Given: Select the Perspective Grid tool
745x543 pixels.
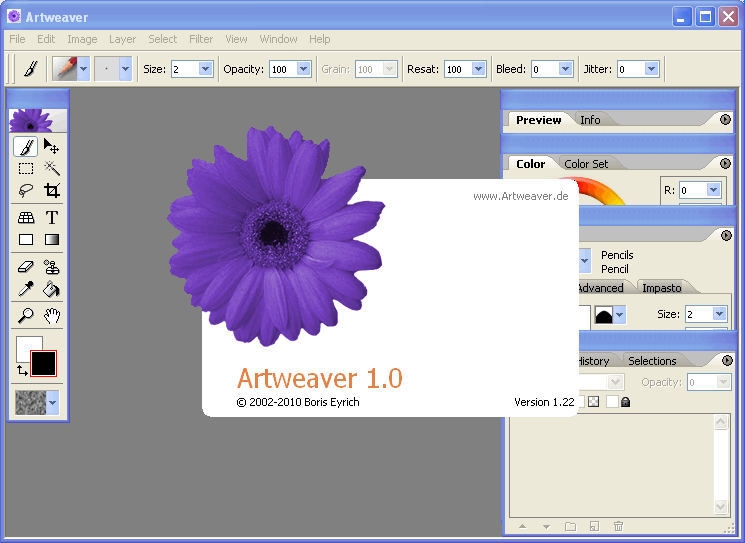Looking at the screenshot, I should click(26, 218).
